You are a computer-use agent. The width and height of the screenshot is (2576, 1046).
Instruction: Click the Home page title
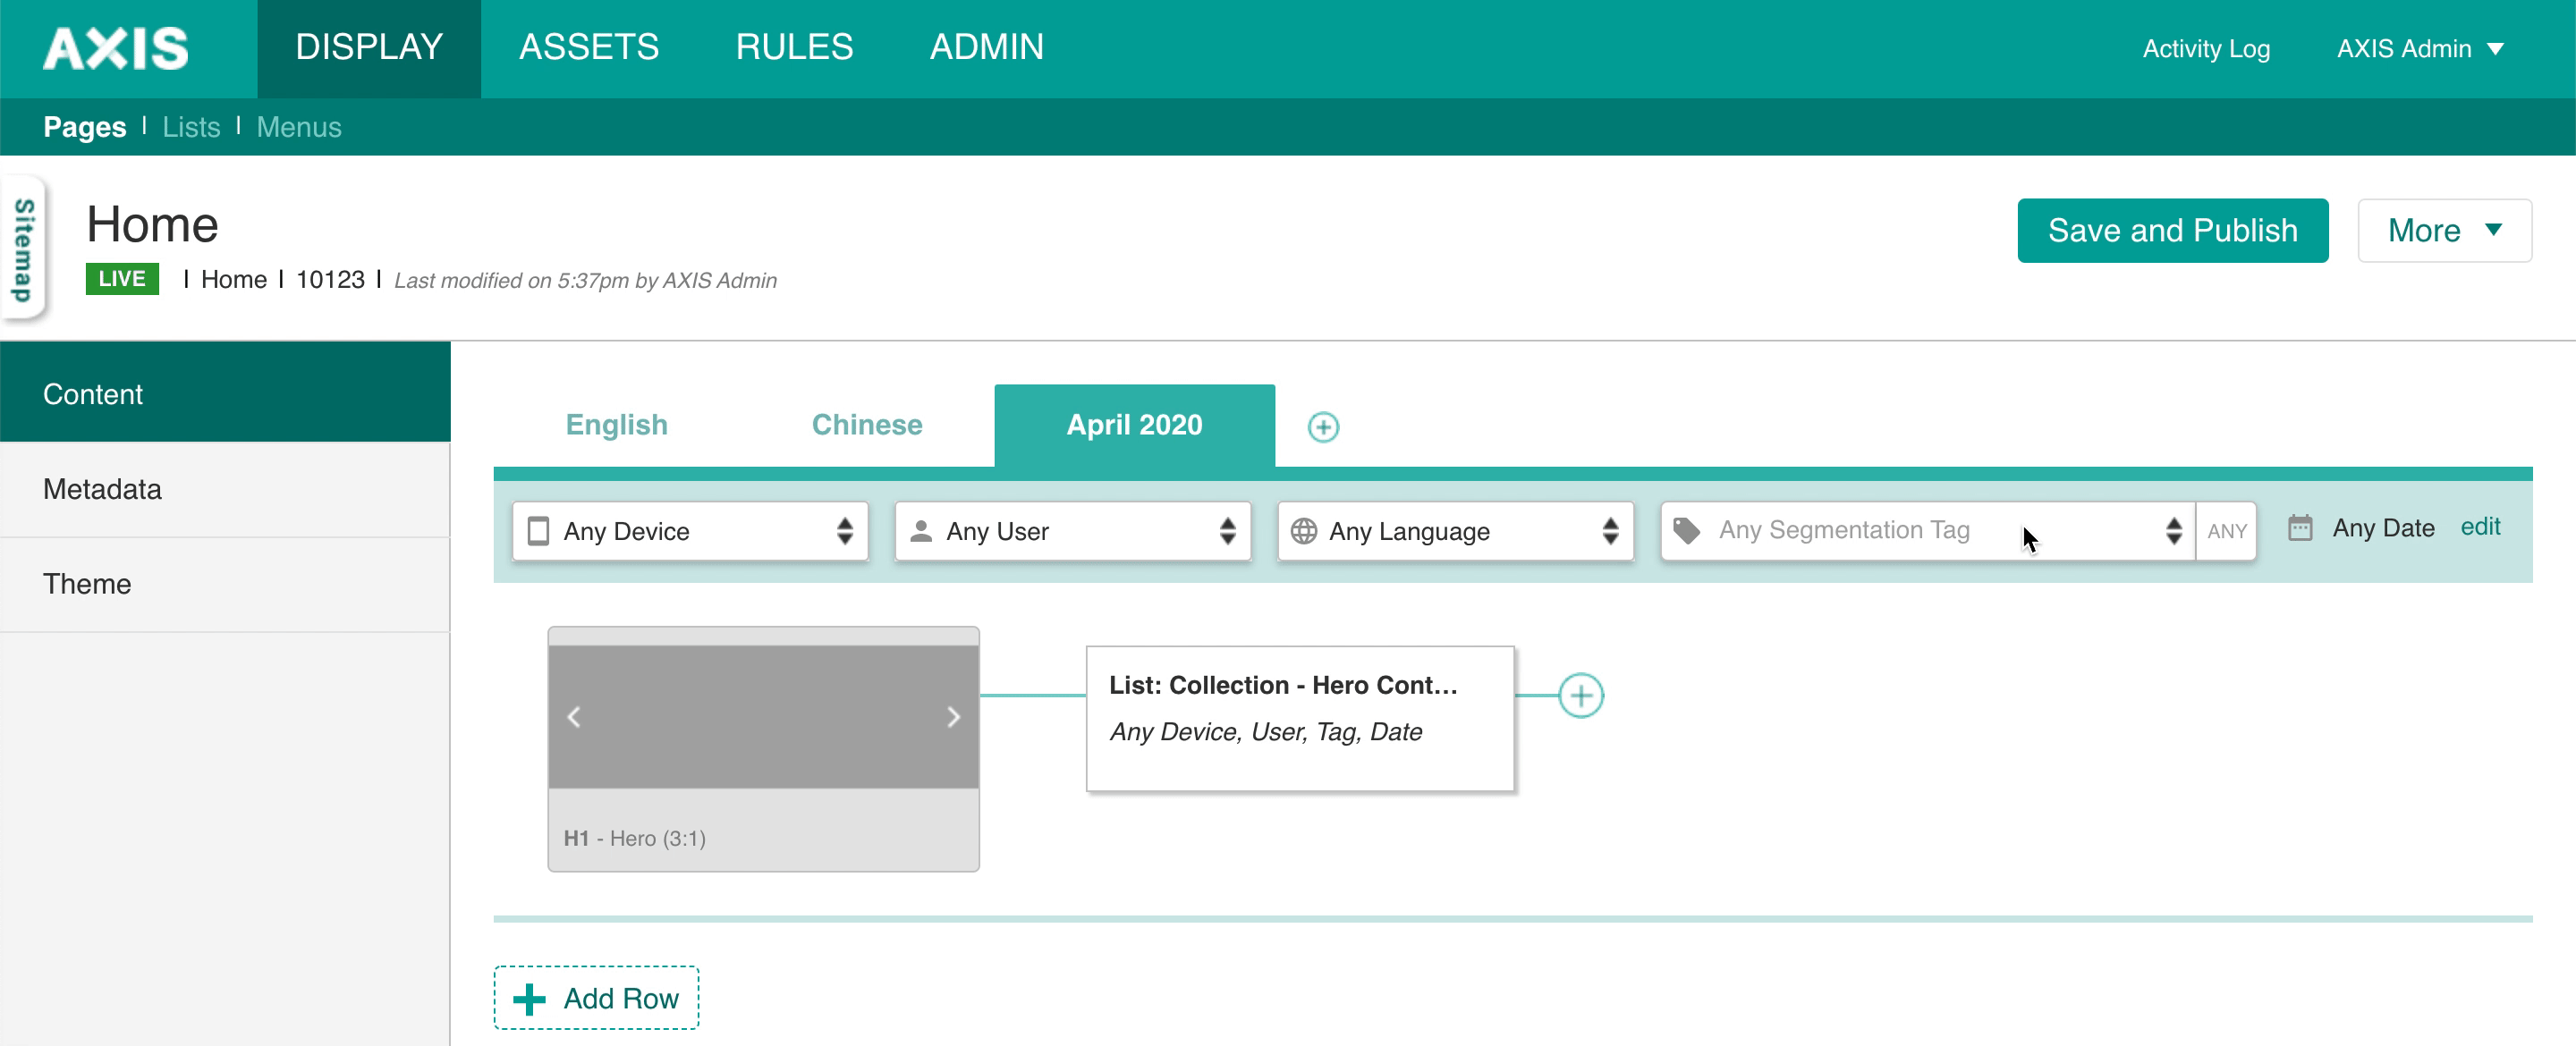coord(152,224)
